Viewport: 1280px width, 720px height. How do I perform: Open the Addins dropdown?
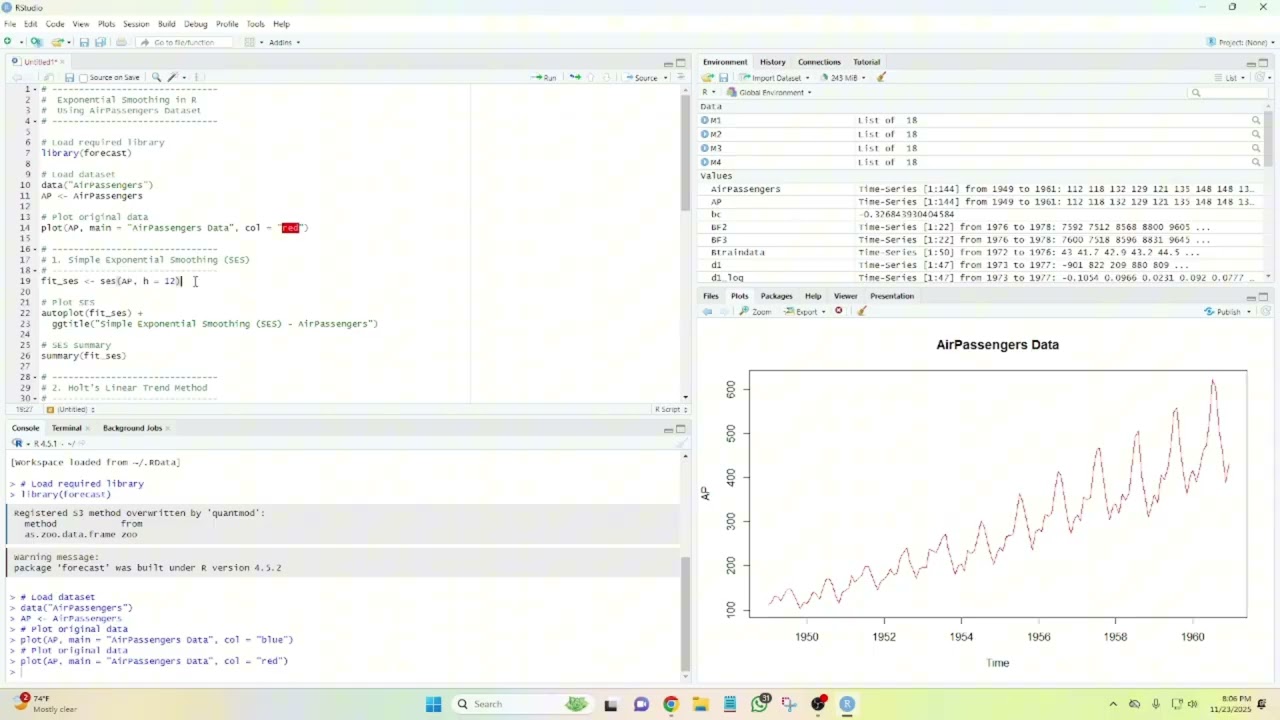point(284,42)
